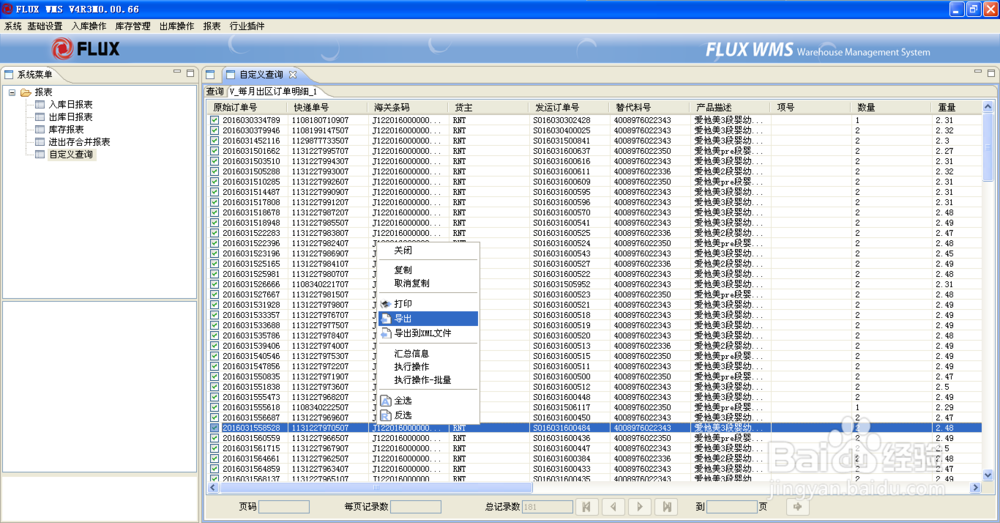Click the 库存报表 report icon in tree
This screenshot has width=1000, height=523.
40,129
